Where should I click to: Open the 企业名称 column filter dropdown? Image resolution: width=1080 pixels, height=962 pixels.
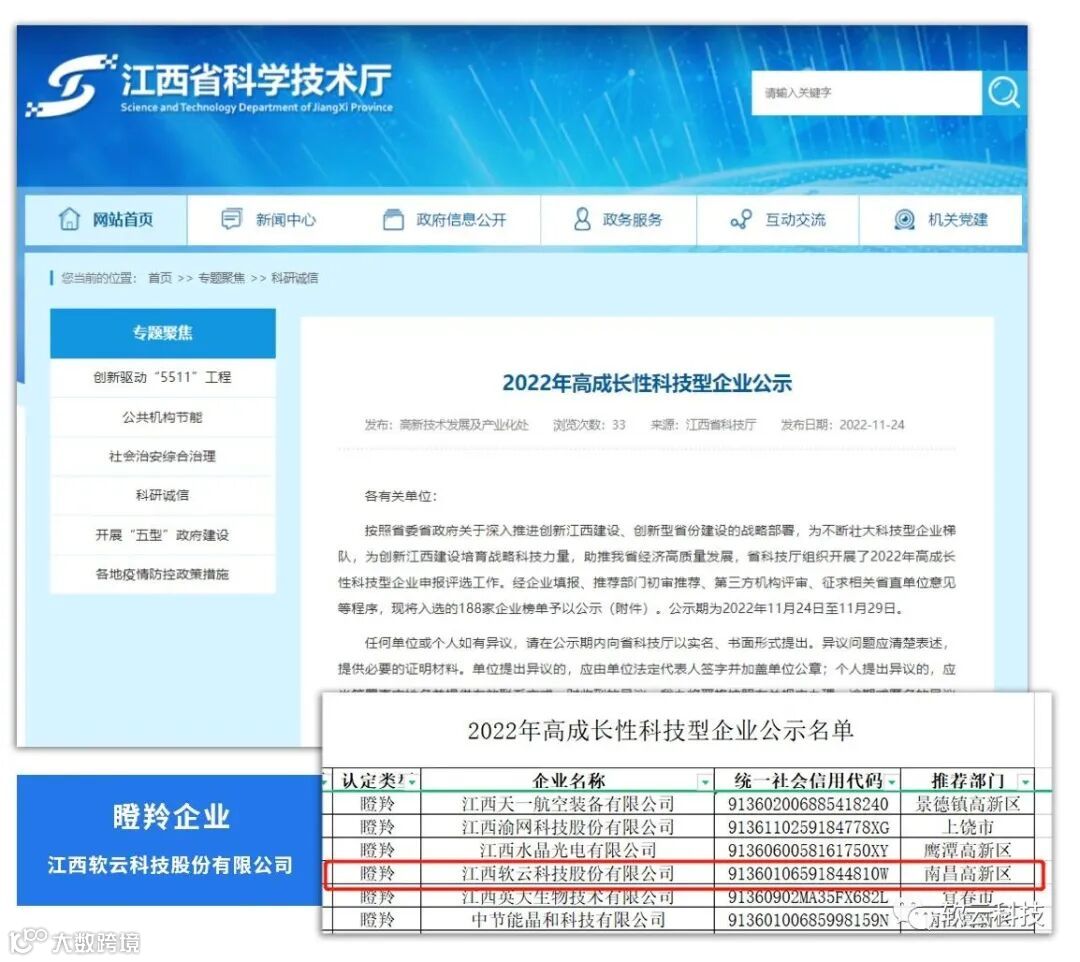704,782
